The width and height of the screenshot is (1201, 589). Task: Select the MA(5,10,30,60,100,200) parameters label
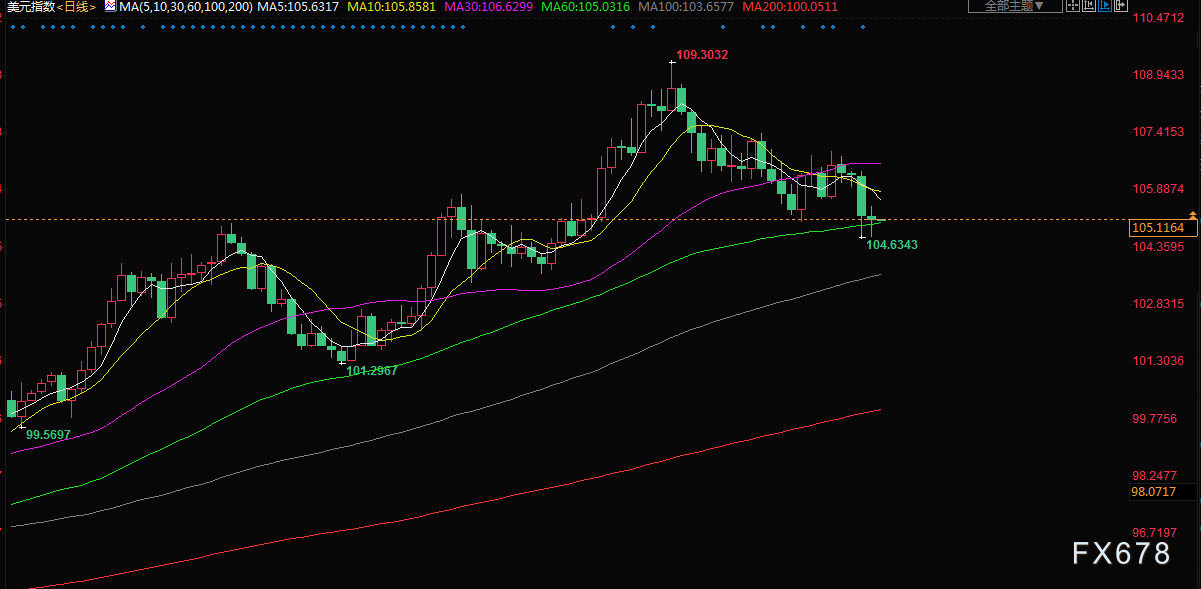pos(185,6)
